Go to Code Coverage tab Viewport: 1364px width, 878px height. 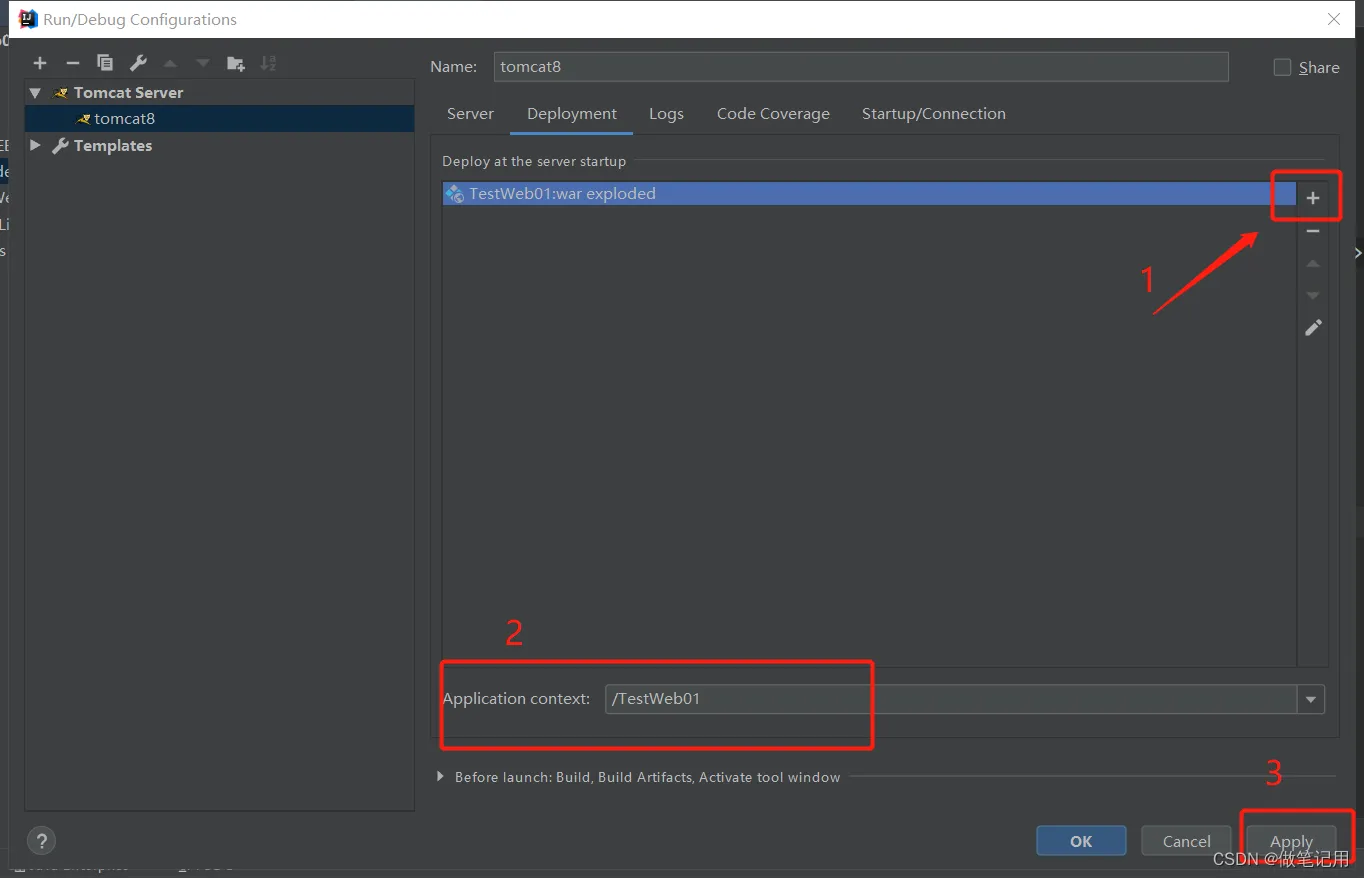773,114
